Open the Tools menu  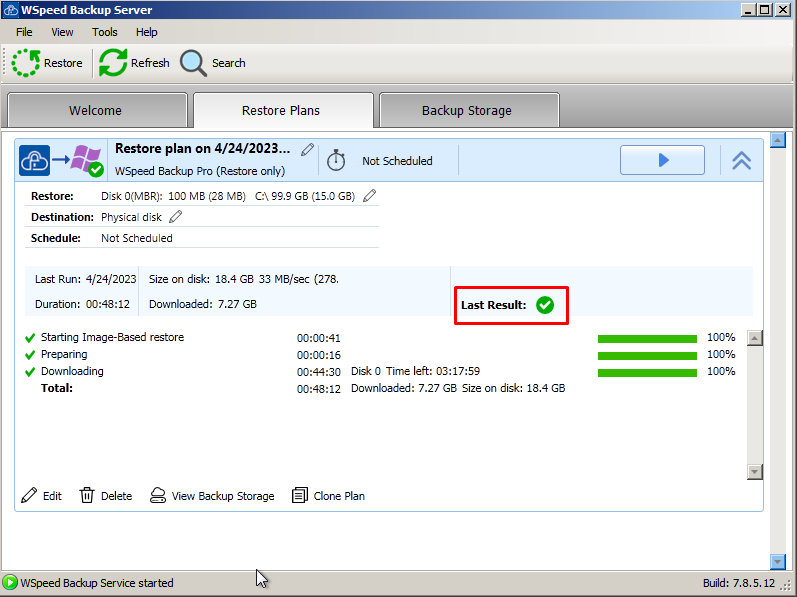105,32
